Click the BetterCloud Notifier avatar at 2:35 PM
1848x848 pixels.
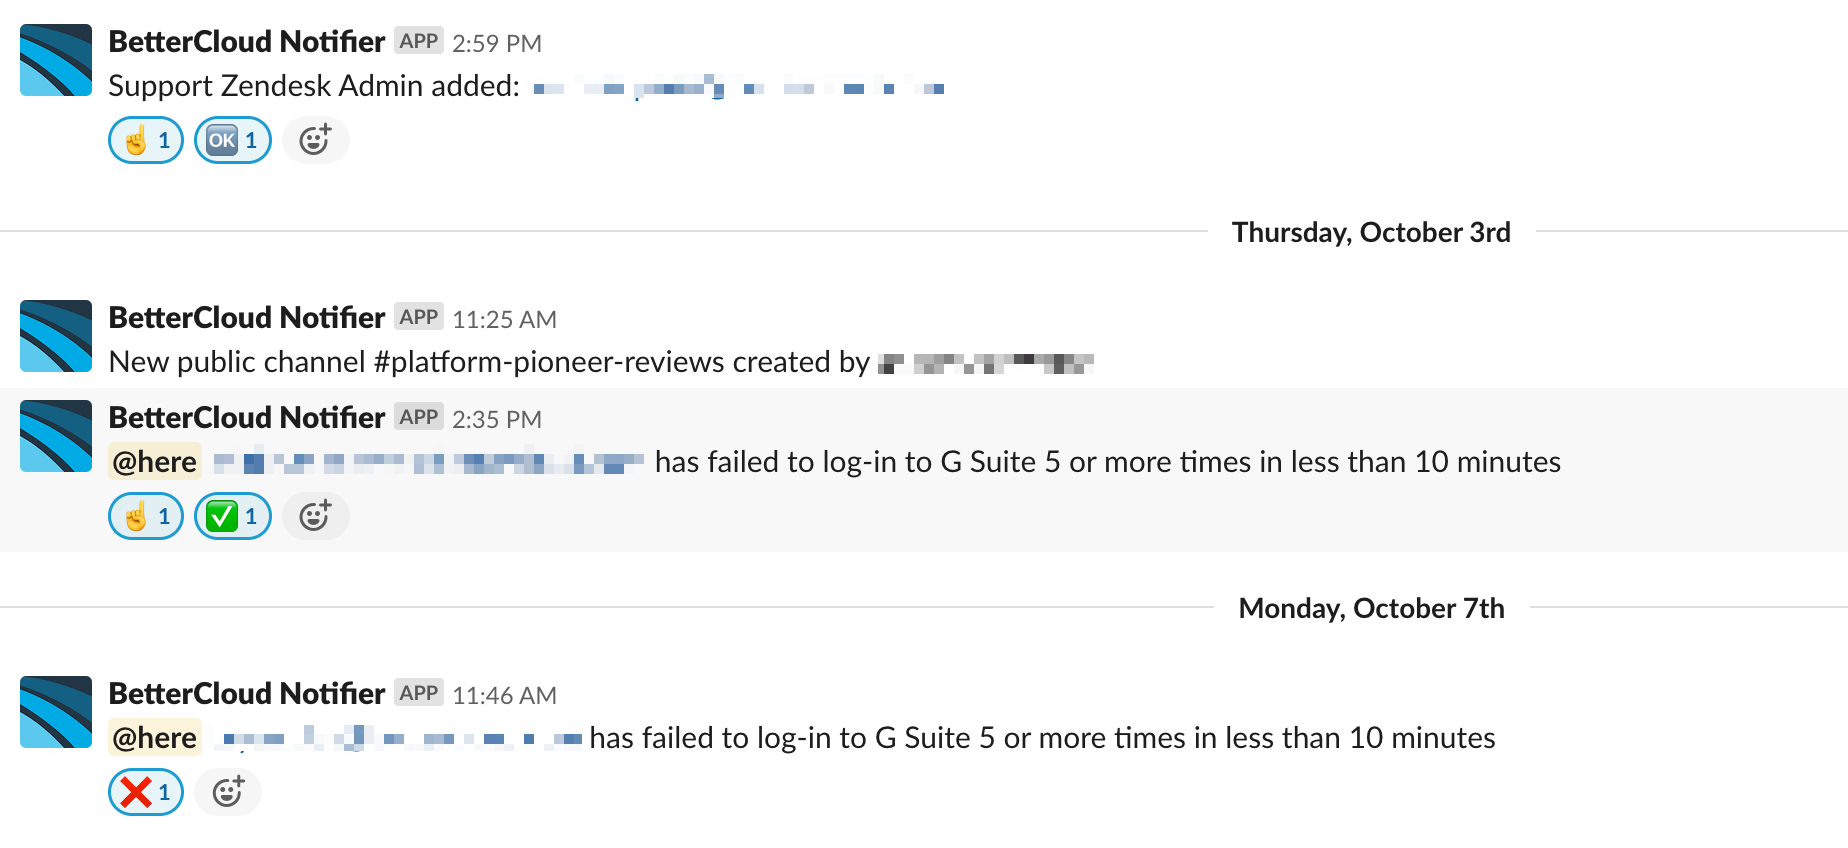coord(56,436)
